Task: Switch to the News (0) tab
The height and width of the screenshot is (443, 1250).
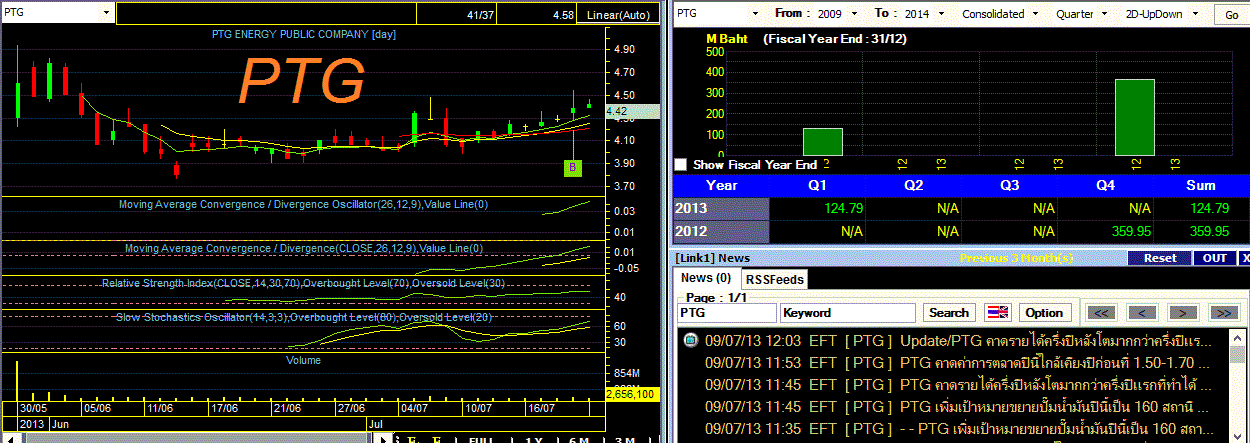Action: click(x=706, y=278)
